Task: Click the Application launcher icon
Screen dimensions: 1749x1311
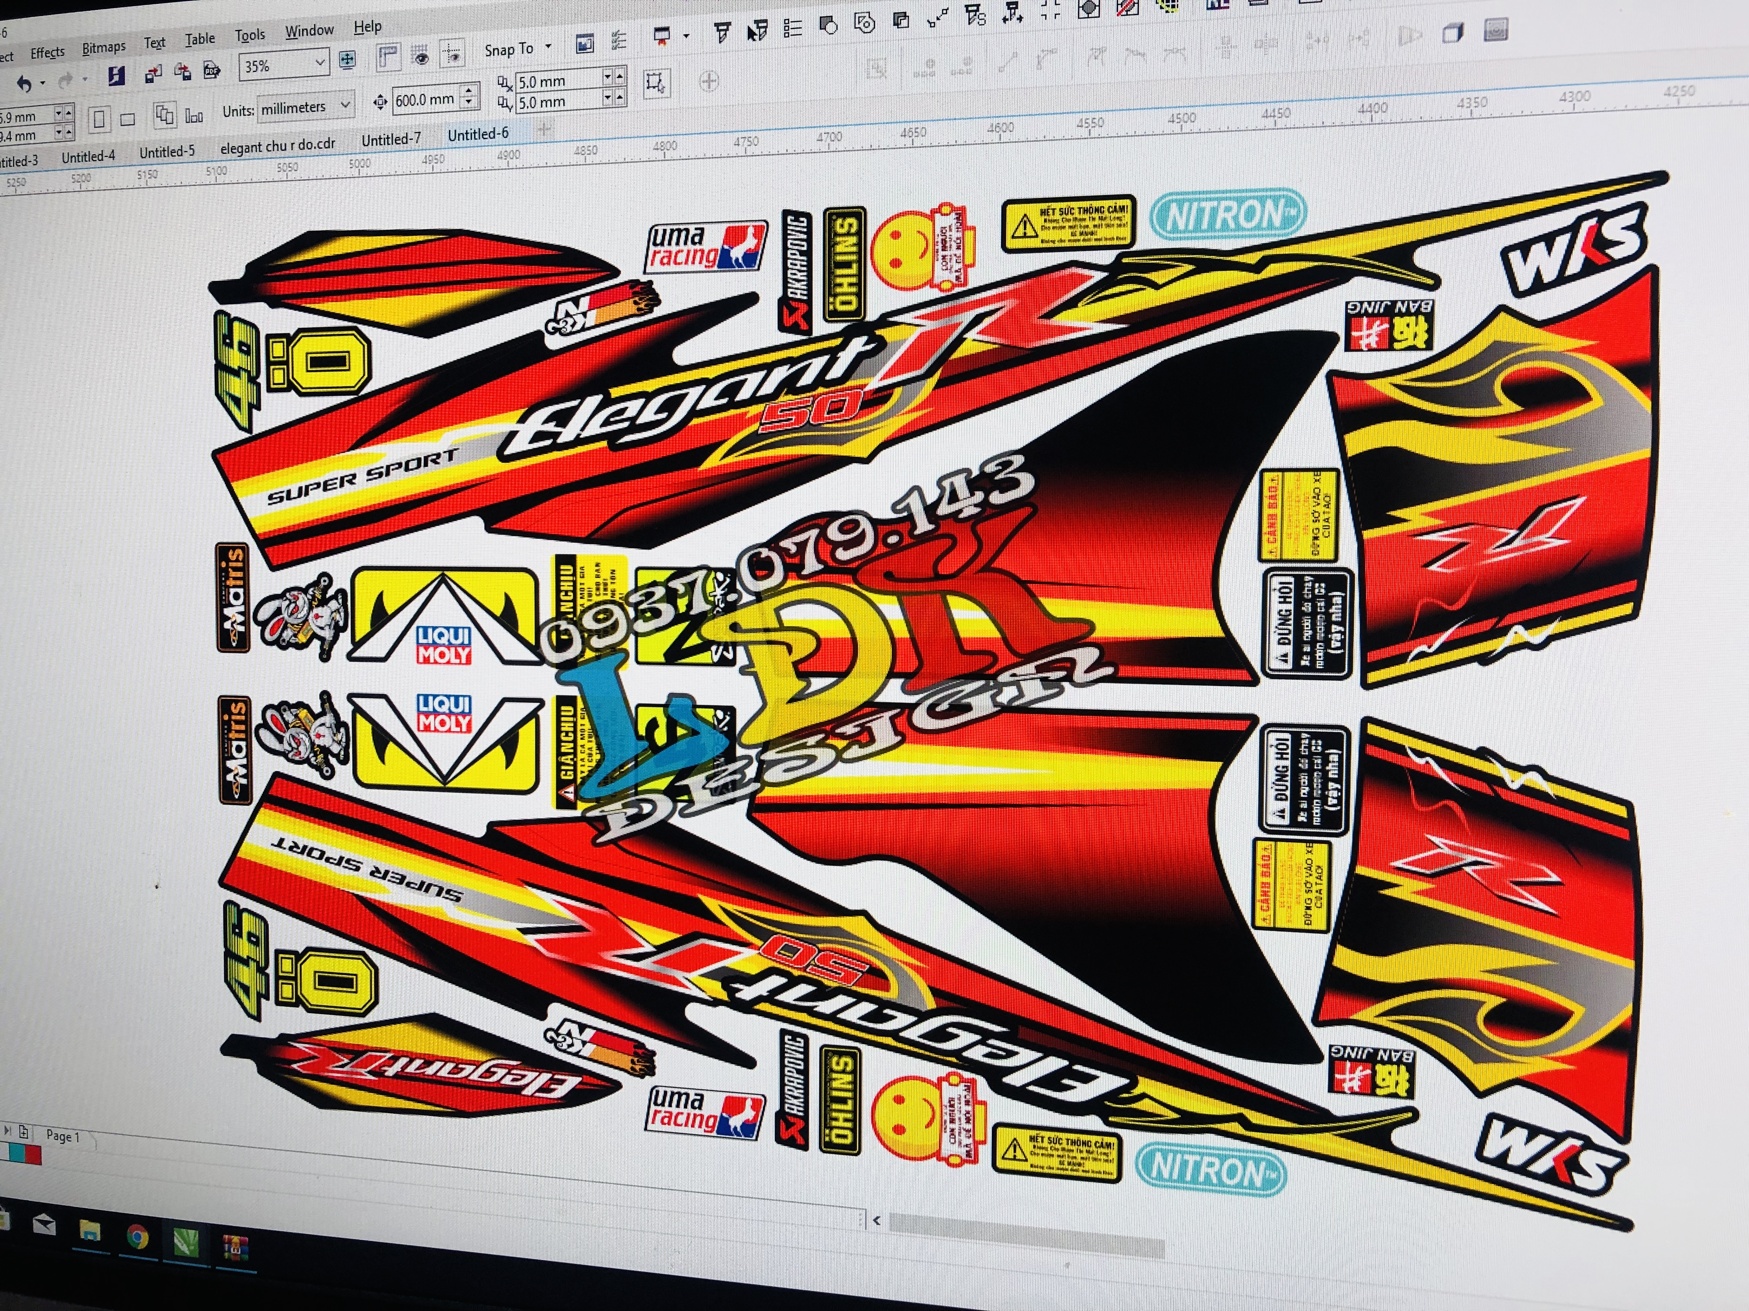Action: (662, 37)
